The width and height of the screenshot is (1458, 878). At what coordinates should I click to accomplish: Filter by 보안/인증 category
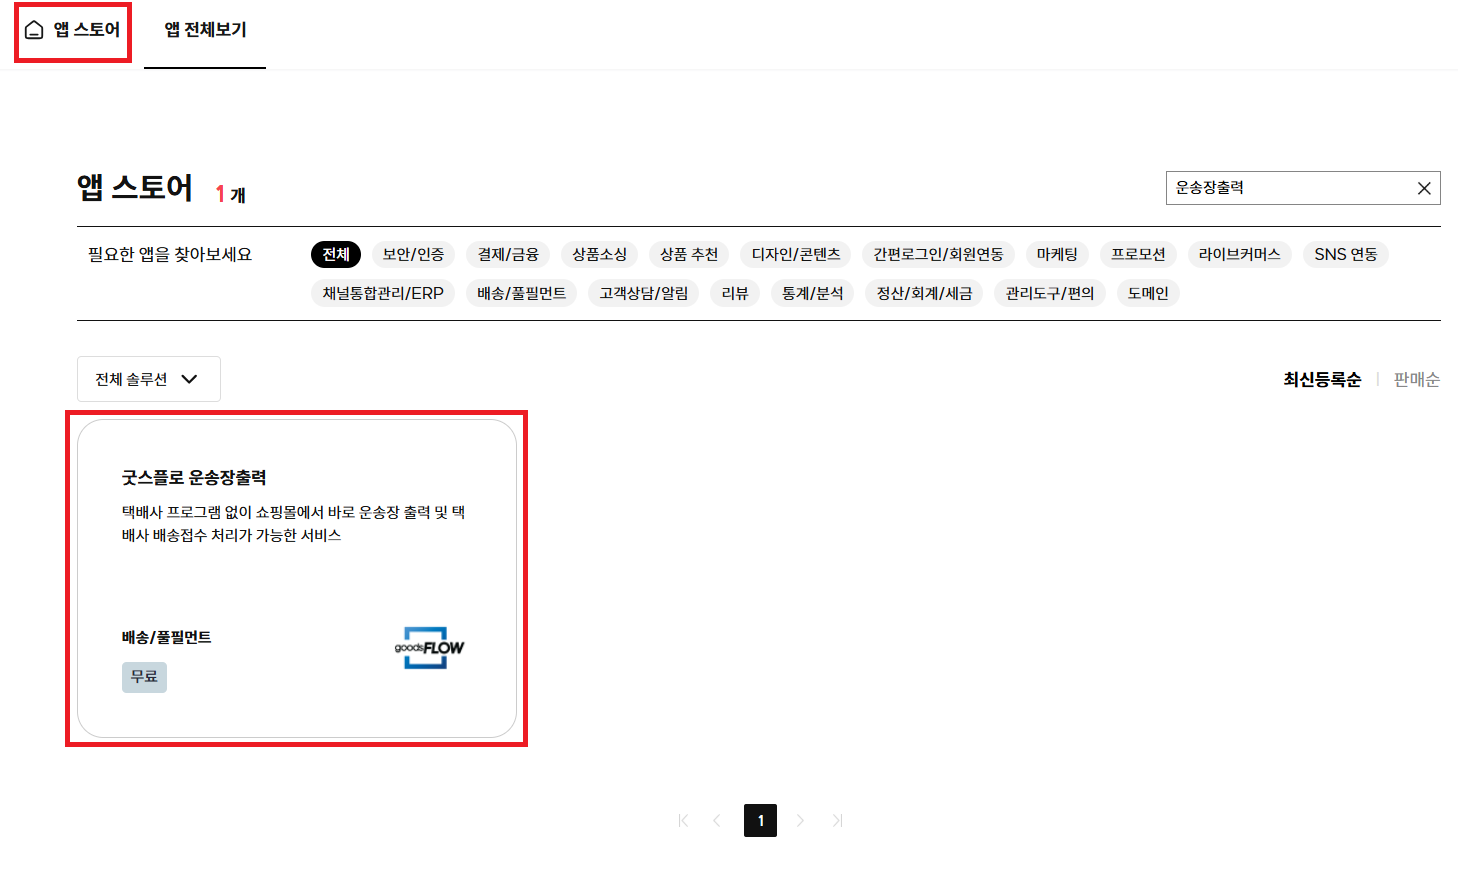click(413, 254)
